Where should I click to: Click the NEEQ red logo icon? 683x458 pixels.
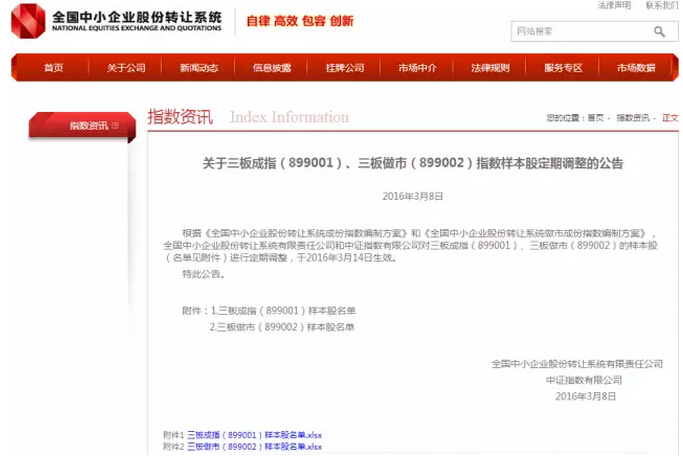[27, 21]
